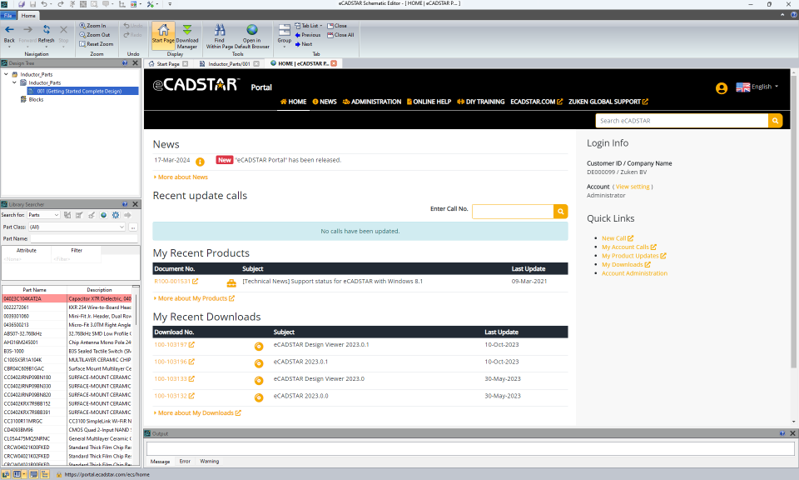Open the Start Page from the ribbon
The image size is (799, 480).
tap(163, 34)
